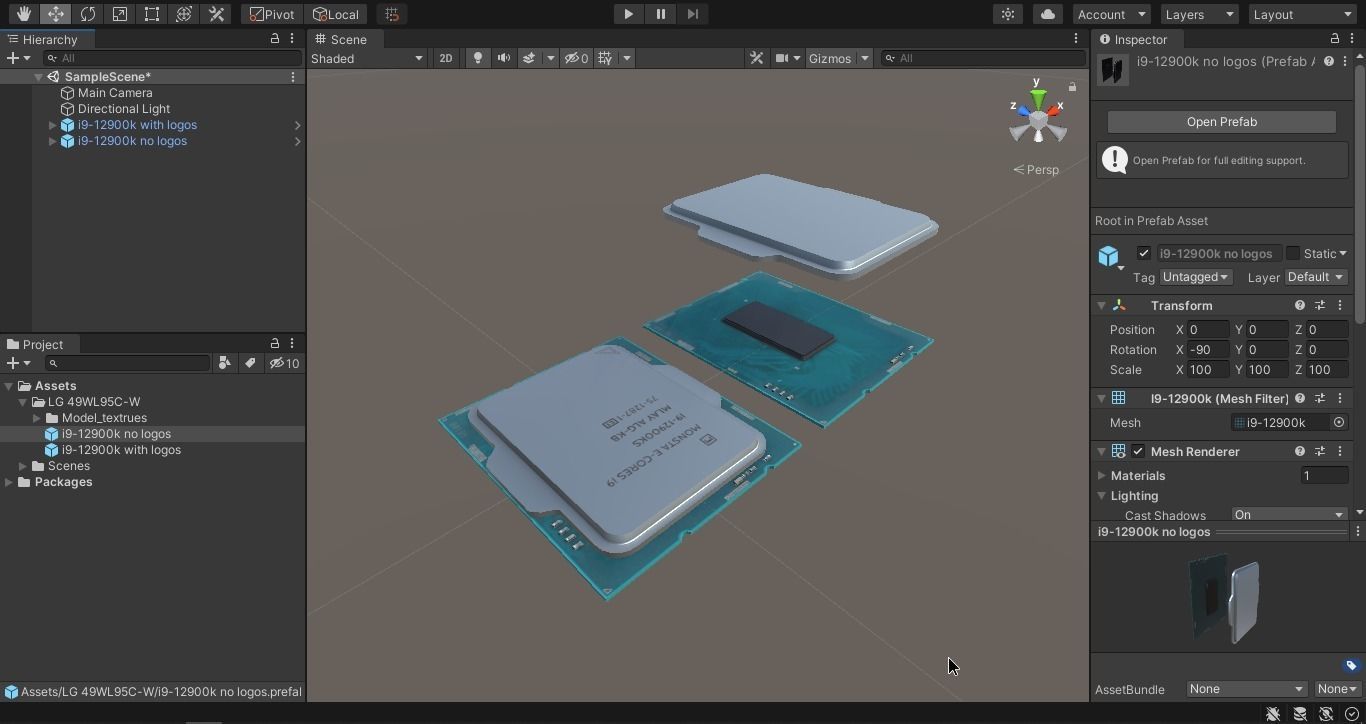Open Collab services sun icon
The width and height of the screenshot is (1366, 724).
pos(1008,14)
